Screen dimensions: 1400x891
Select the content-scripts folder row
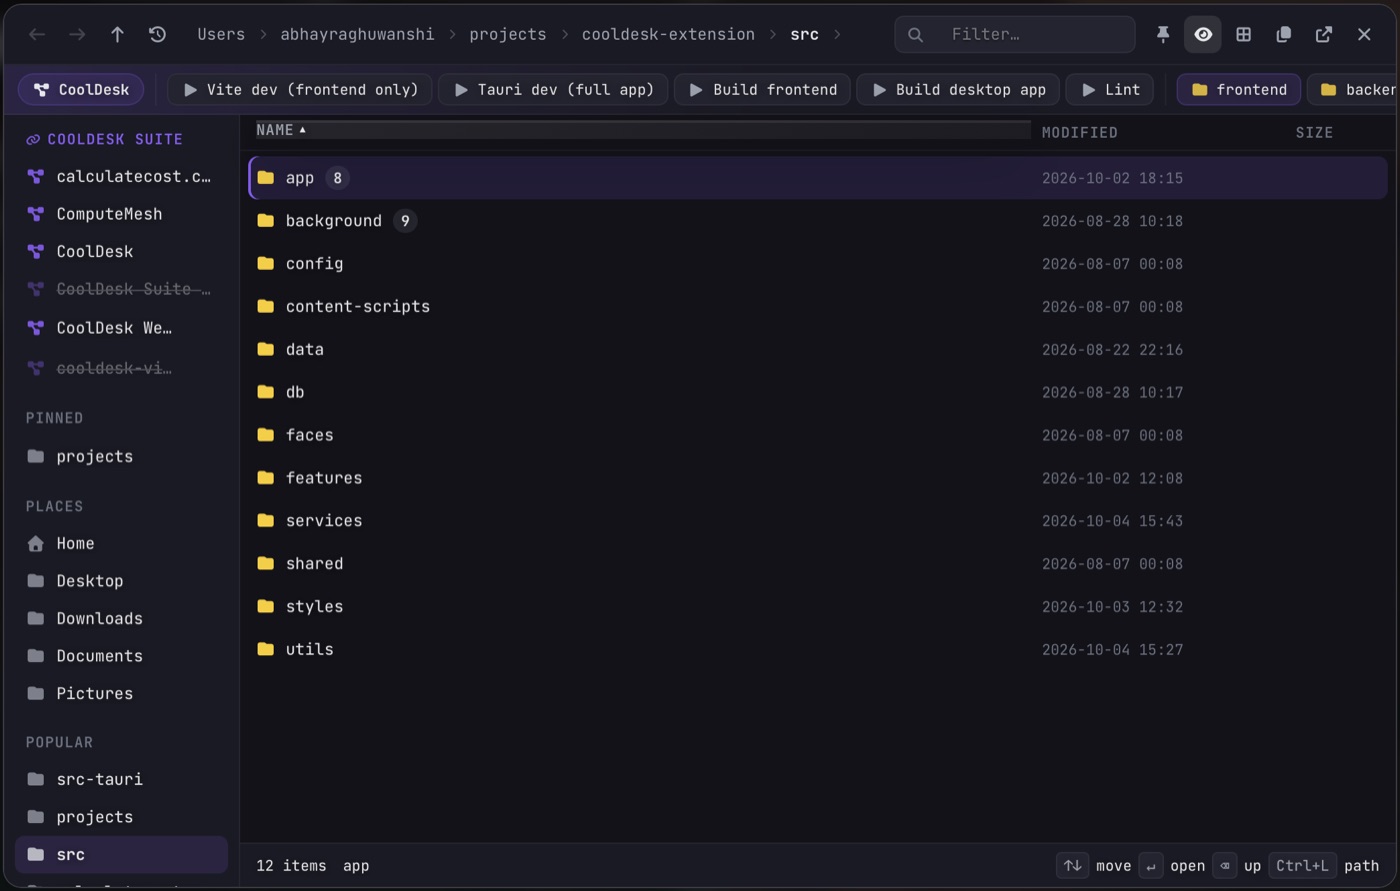point(818,307)
